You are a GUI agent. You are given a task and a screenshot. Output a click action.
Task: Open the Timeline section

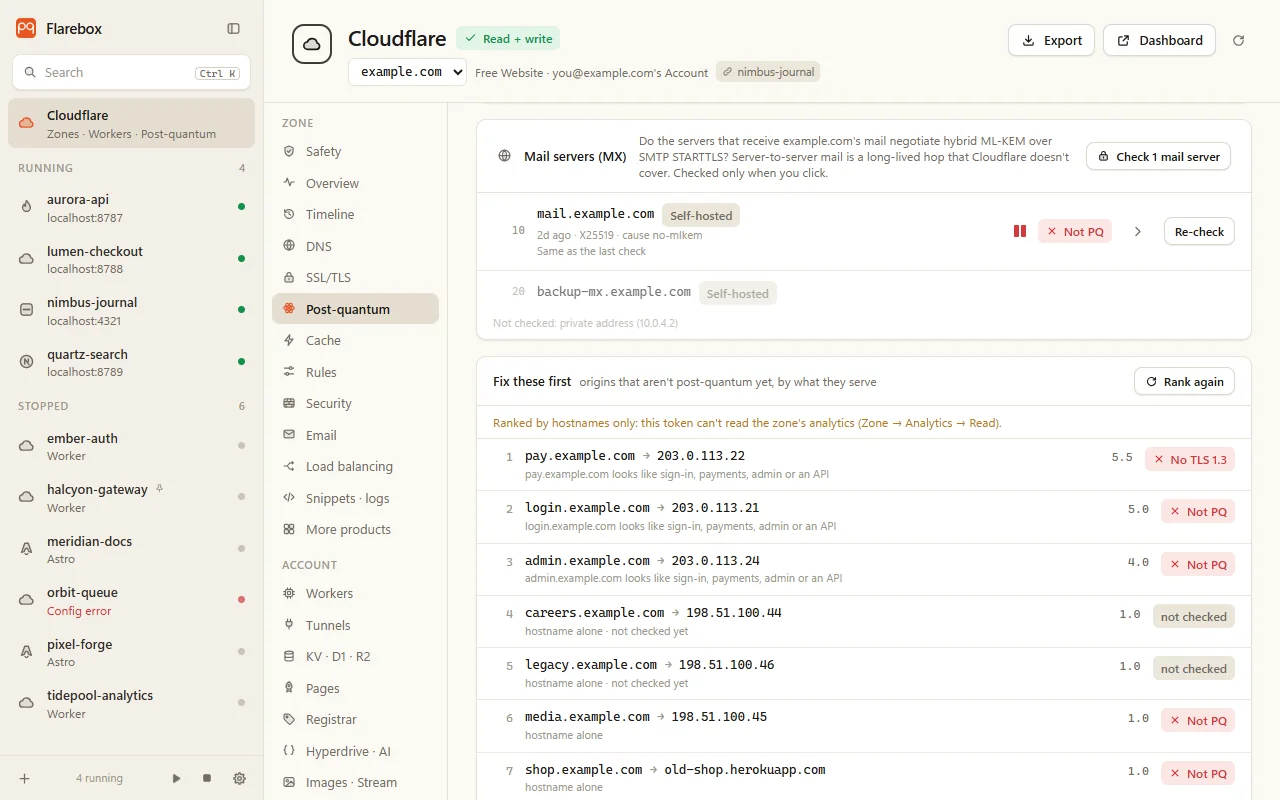click(x=355, y=214)
